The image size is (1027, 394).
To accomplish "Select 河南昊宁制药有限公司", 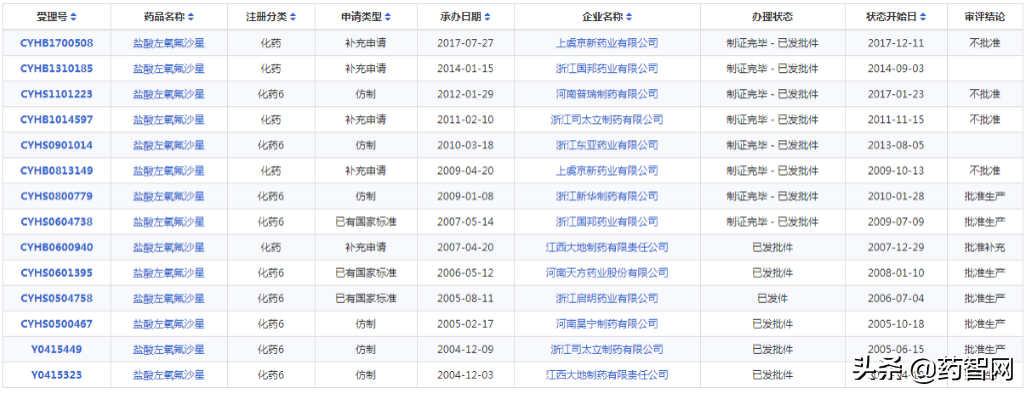I will [x=607, y=324].
